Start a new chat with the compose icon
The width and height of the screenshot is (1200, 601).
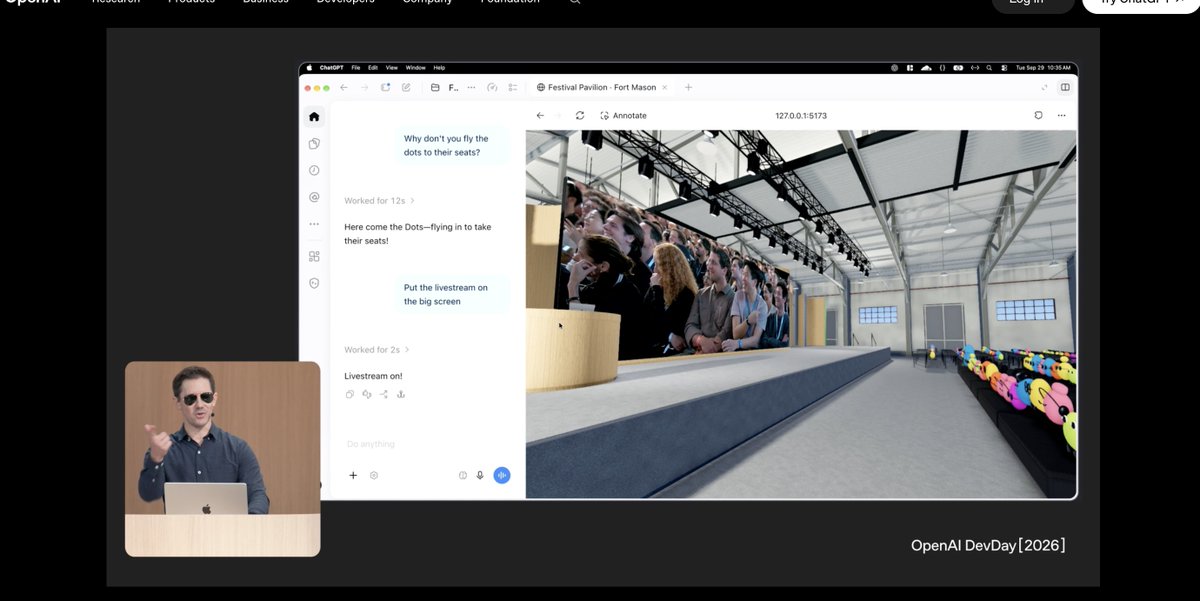[406, 88]
